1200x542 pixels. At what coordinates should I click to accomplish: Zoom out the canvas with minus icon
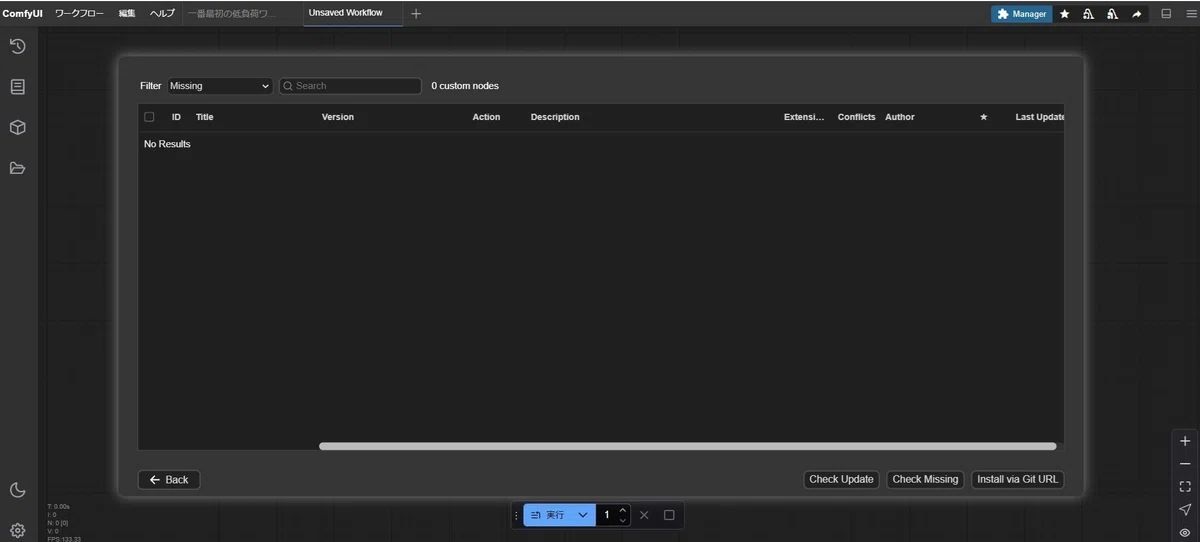[1185, 464]
